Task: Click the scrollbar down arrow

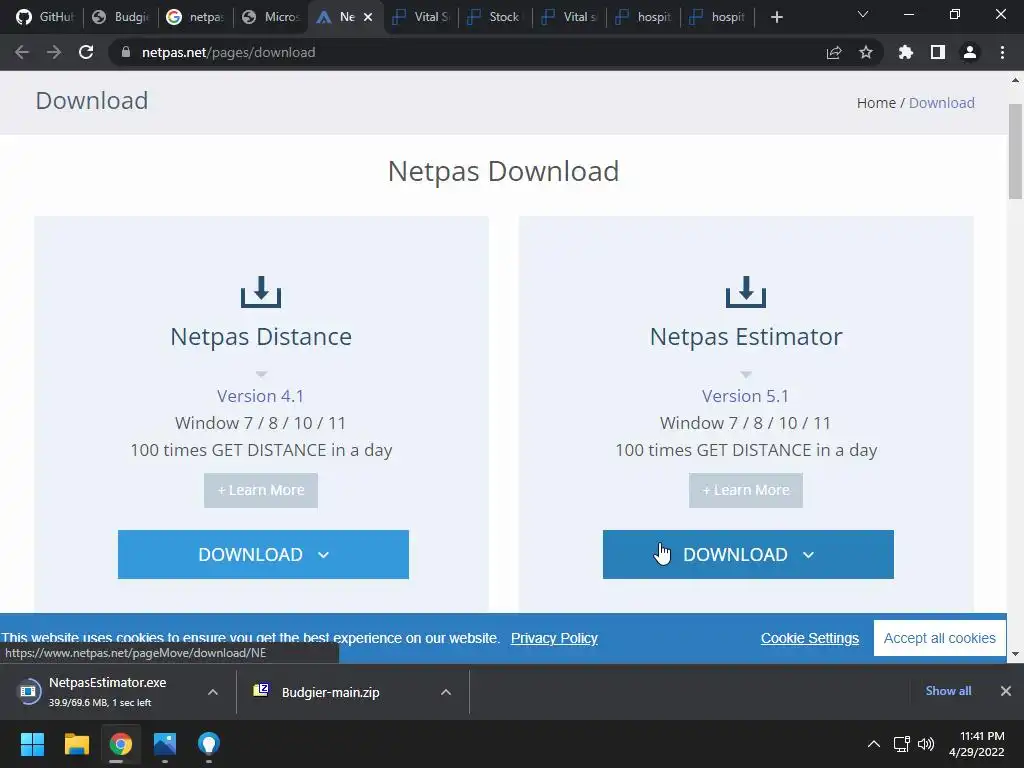Action: click(x=1015, y=654)
